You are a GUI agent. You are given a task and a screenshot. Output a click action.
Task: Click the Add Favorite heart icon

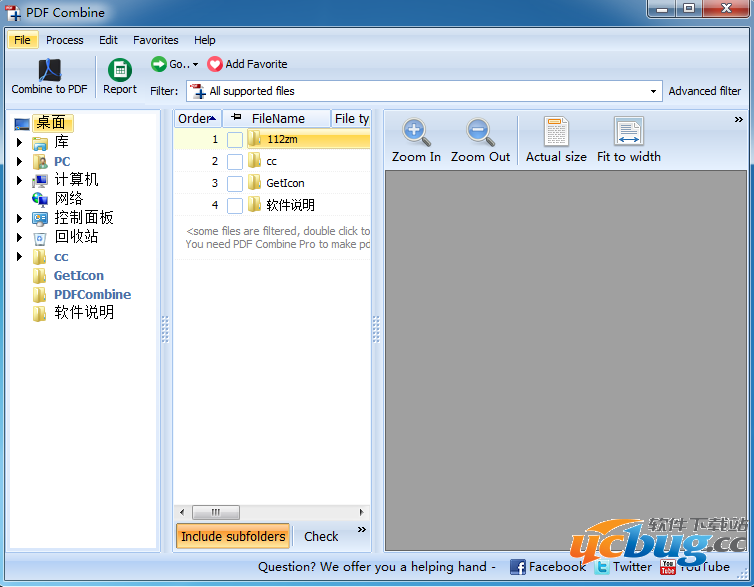pos(215,64)
